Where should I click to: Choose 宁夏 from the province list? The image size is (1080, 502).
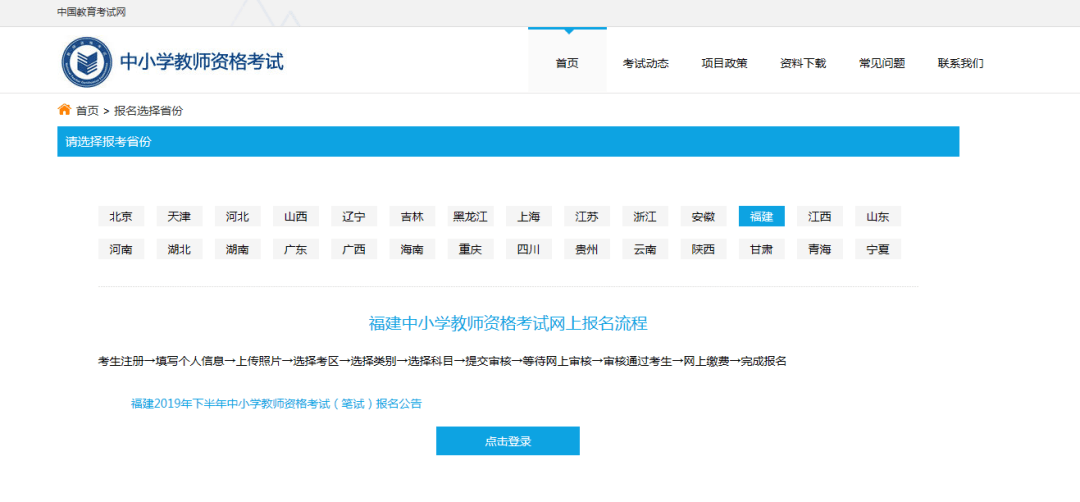[878, 249]
